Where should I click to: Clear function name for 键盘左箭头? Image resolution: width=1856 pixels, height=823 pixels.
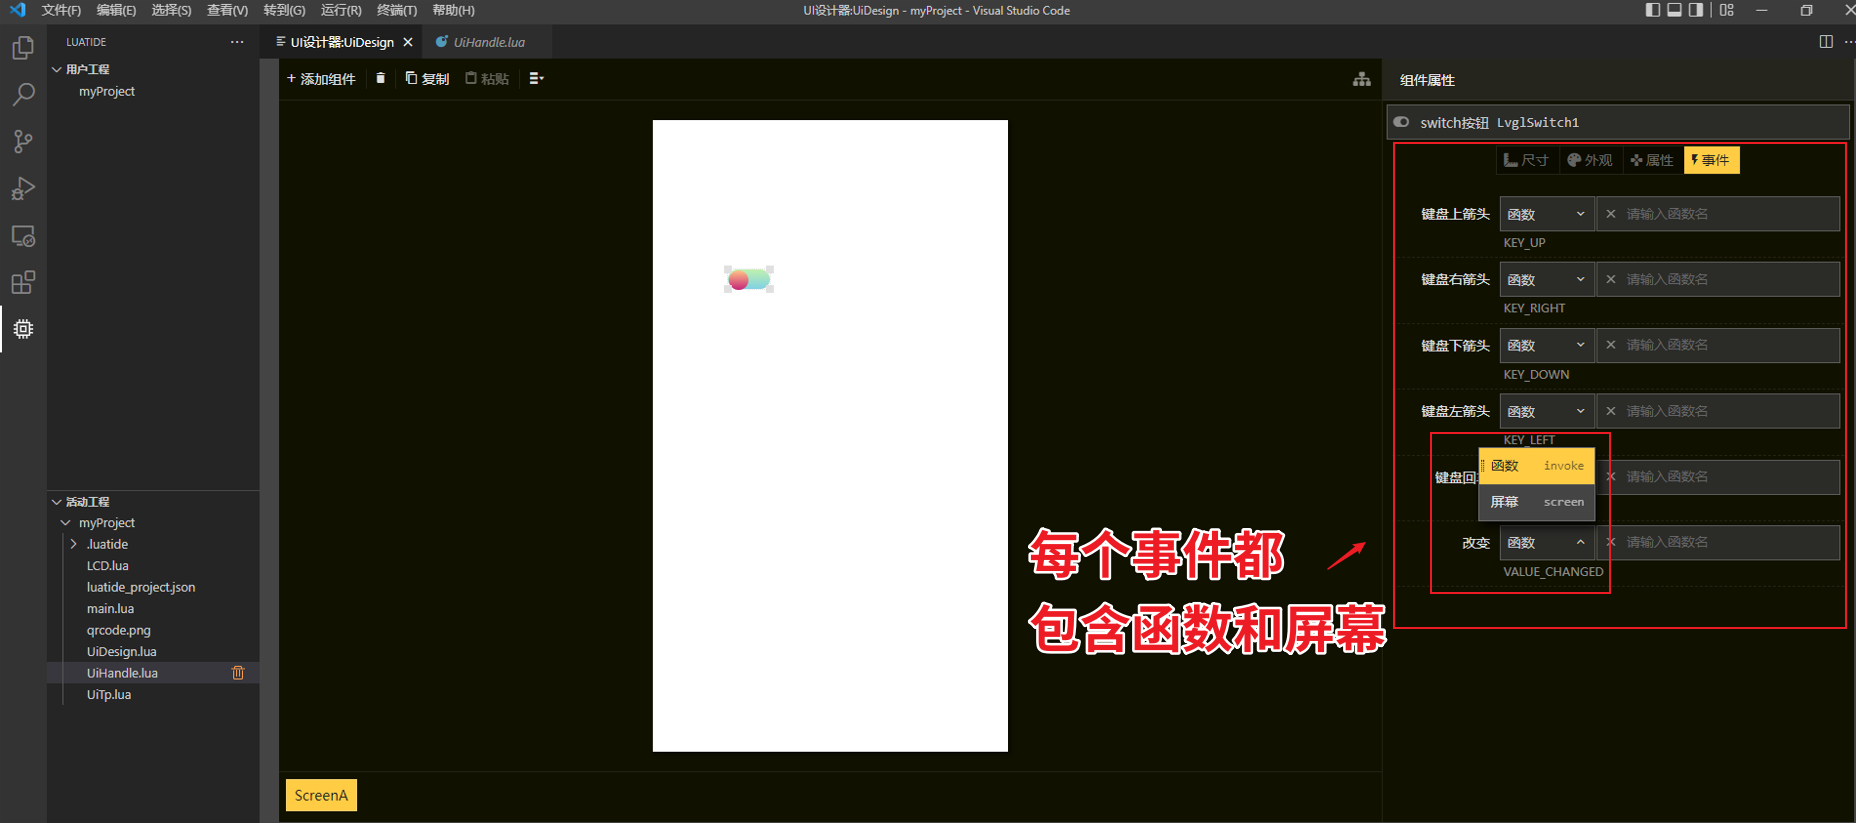point(1611,411)
